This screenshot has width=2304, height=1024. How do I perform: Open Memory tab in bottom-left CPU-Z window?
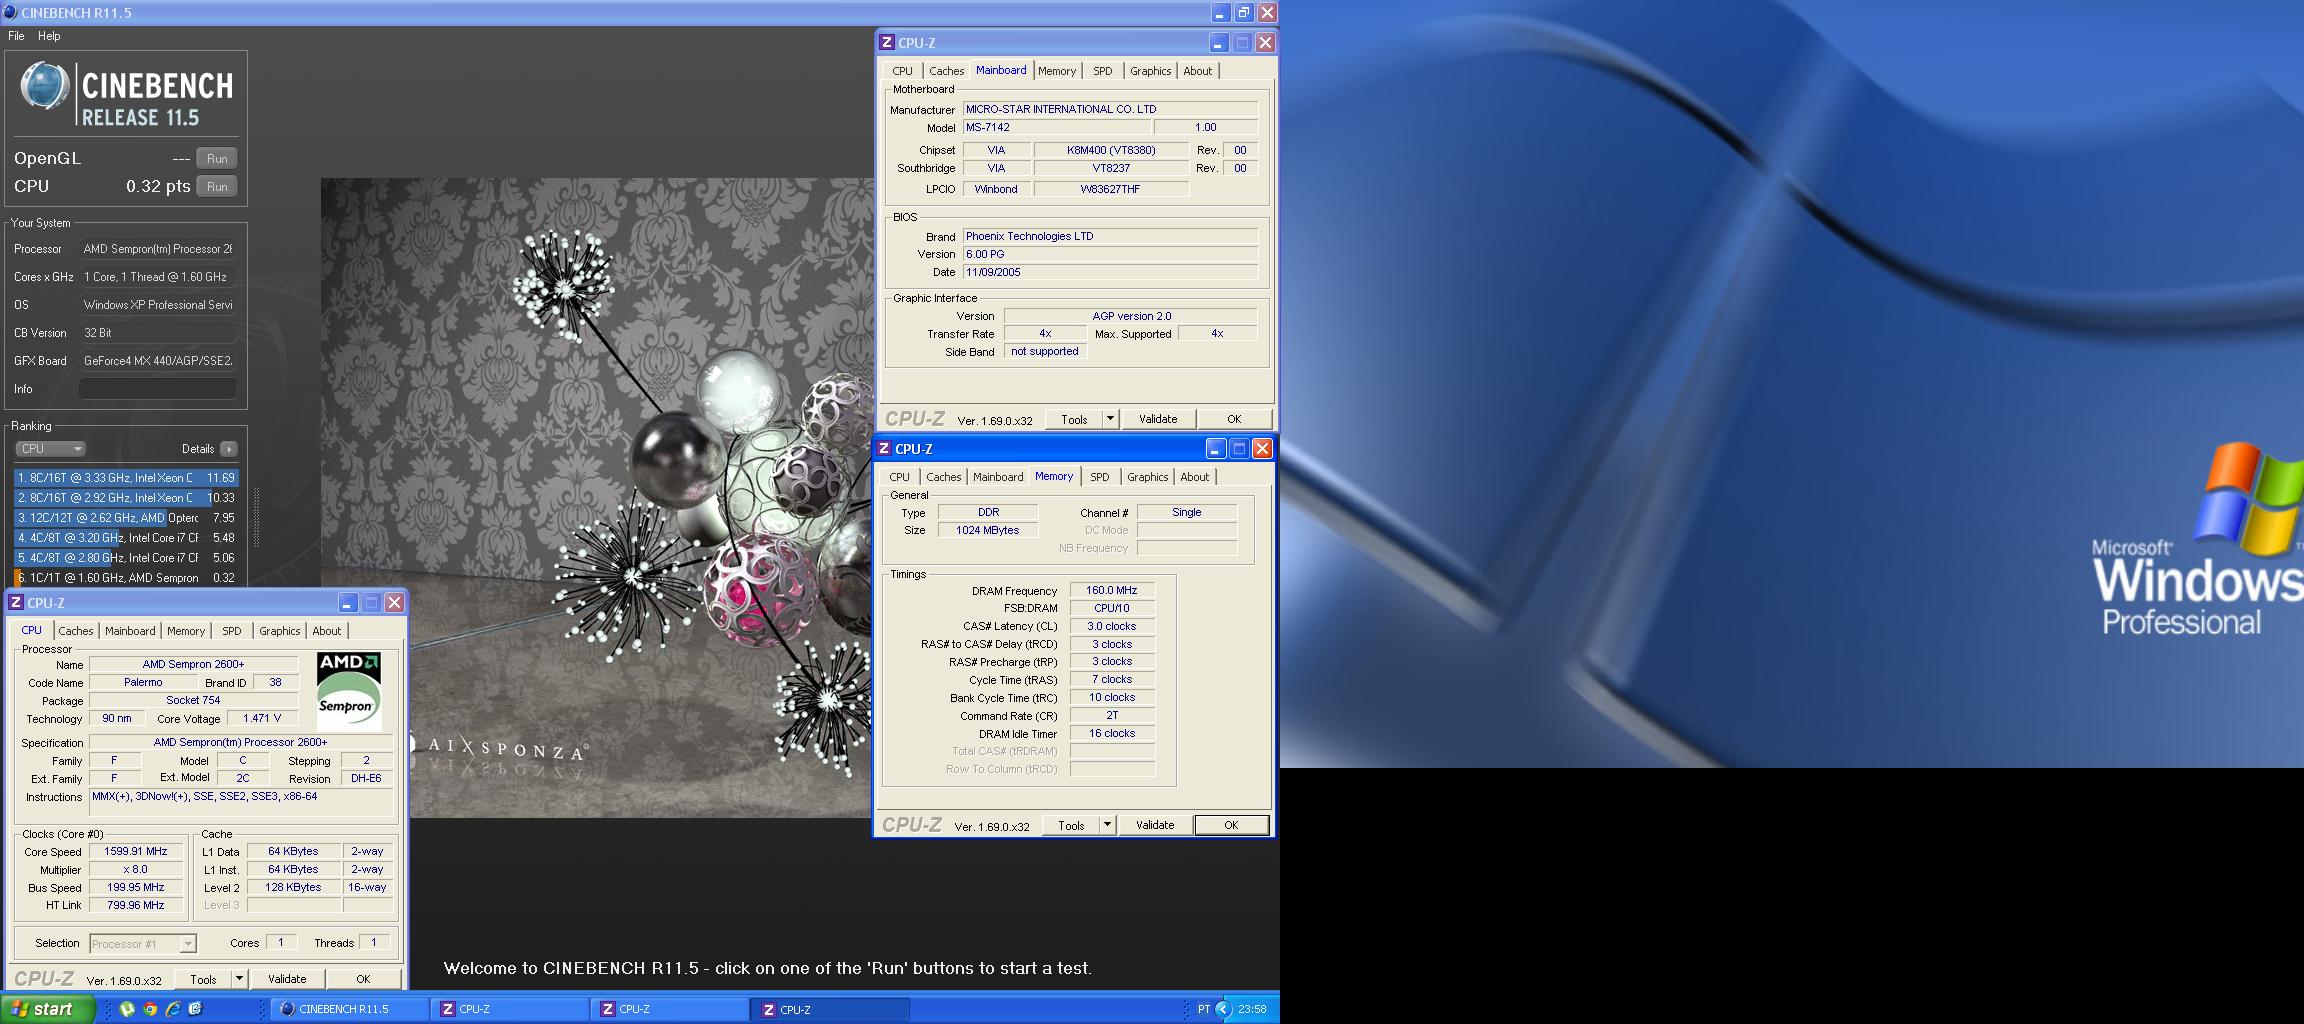pyautogui.click(x=186, y=631)
